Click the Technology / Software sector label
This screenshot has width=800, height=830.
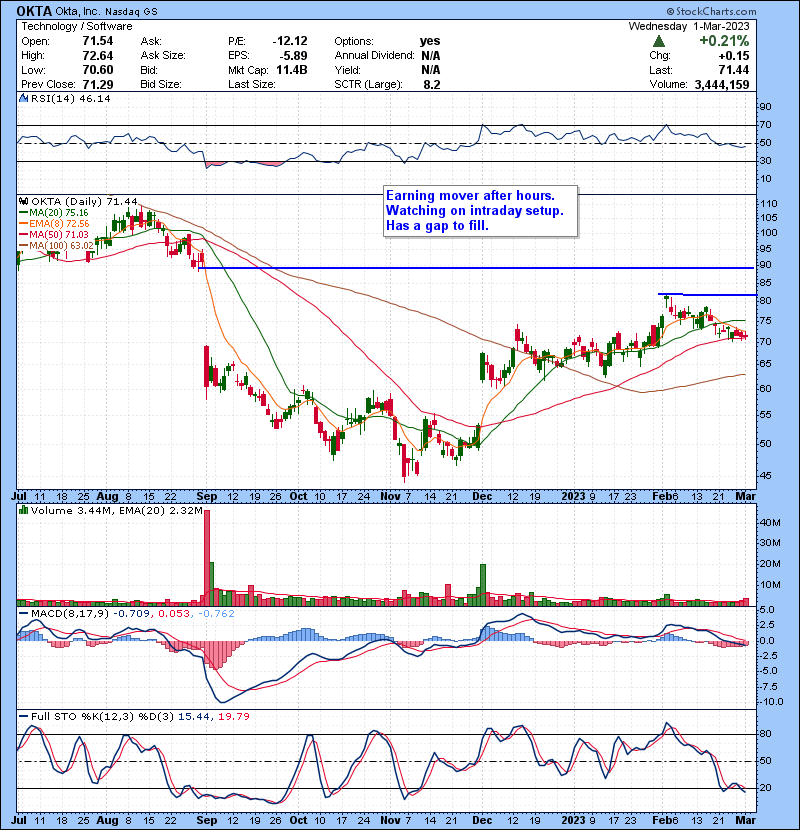click(77, 26)
